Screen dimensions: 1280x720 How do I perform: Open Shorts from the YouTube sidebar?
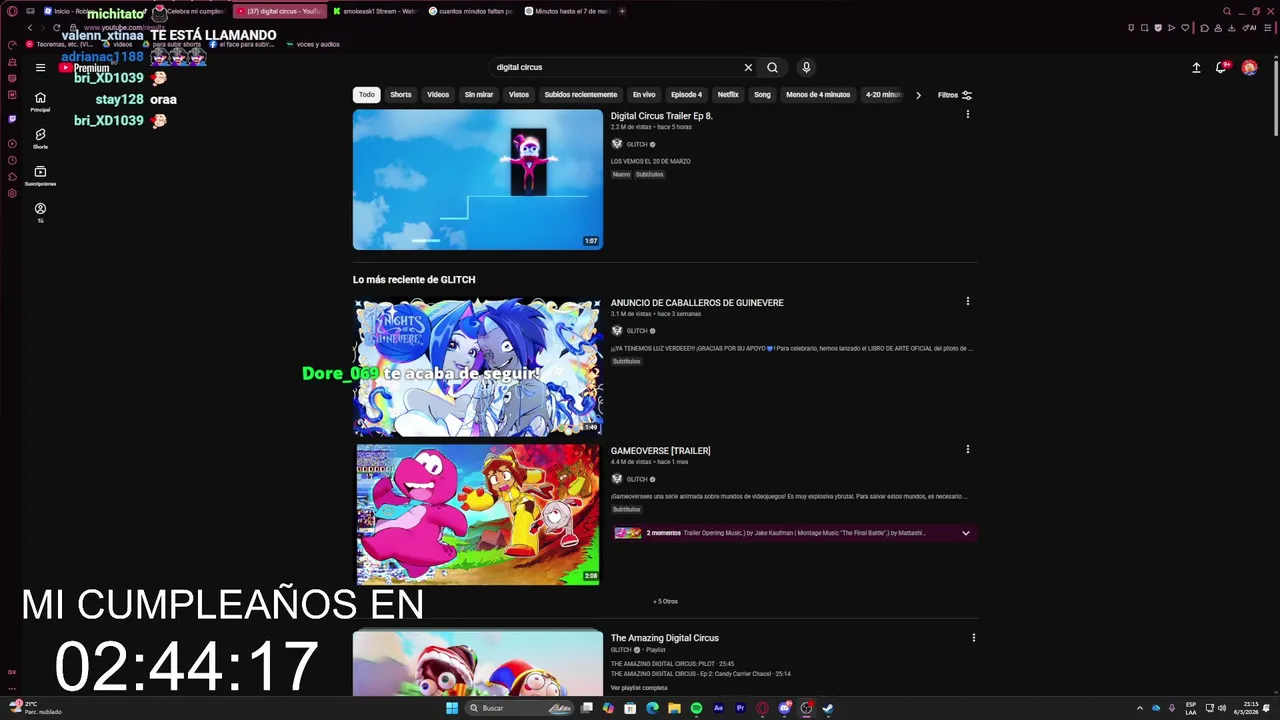40,139
